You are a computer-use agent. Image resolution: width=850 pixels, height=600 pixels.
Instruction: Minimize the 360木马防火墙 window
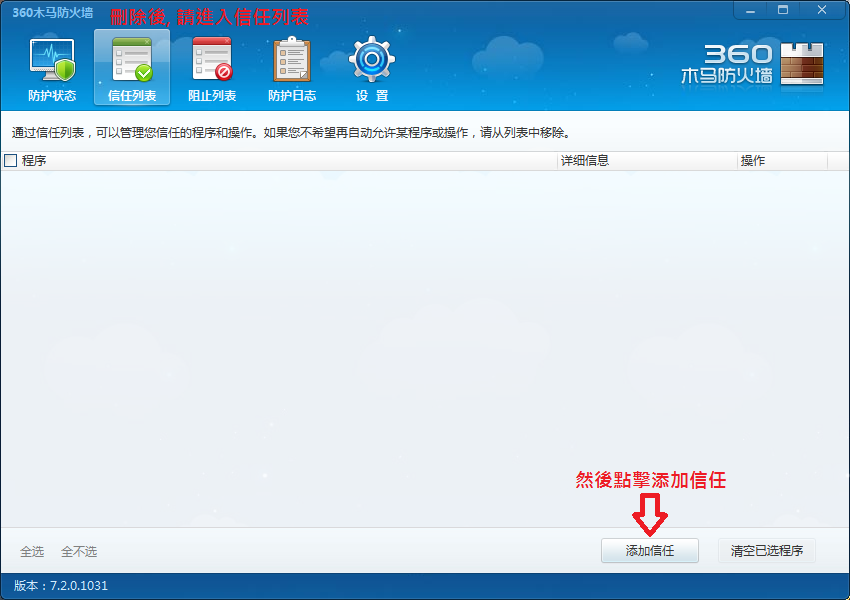[x=750, y=11]
